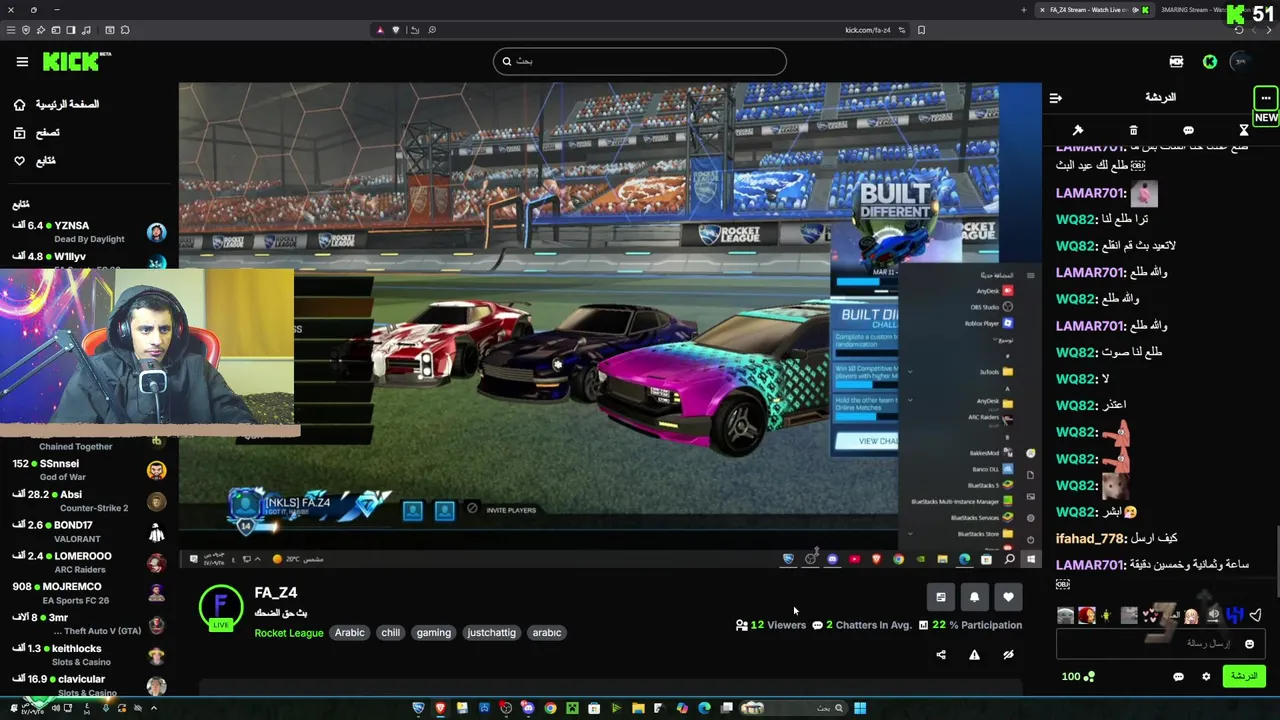Click the green Kick K icon in header
1280x720 pixels.
[x=1210, y=62]
